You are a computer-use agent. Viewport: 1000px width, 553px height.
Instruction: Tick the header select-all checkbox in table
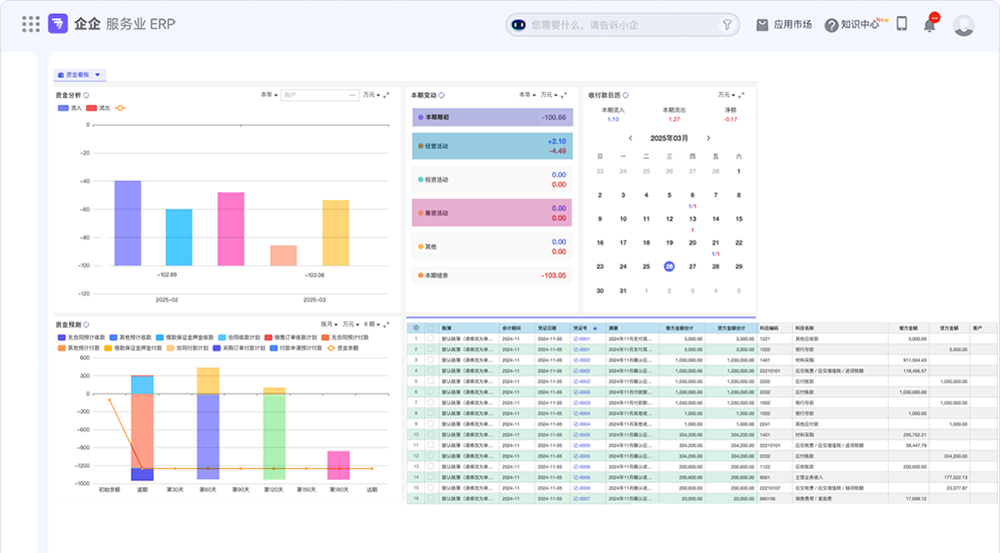(x=431, y=328)
